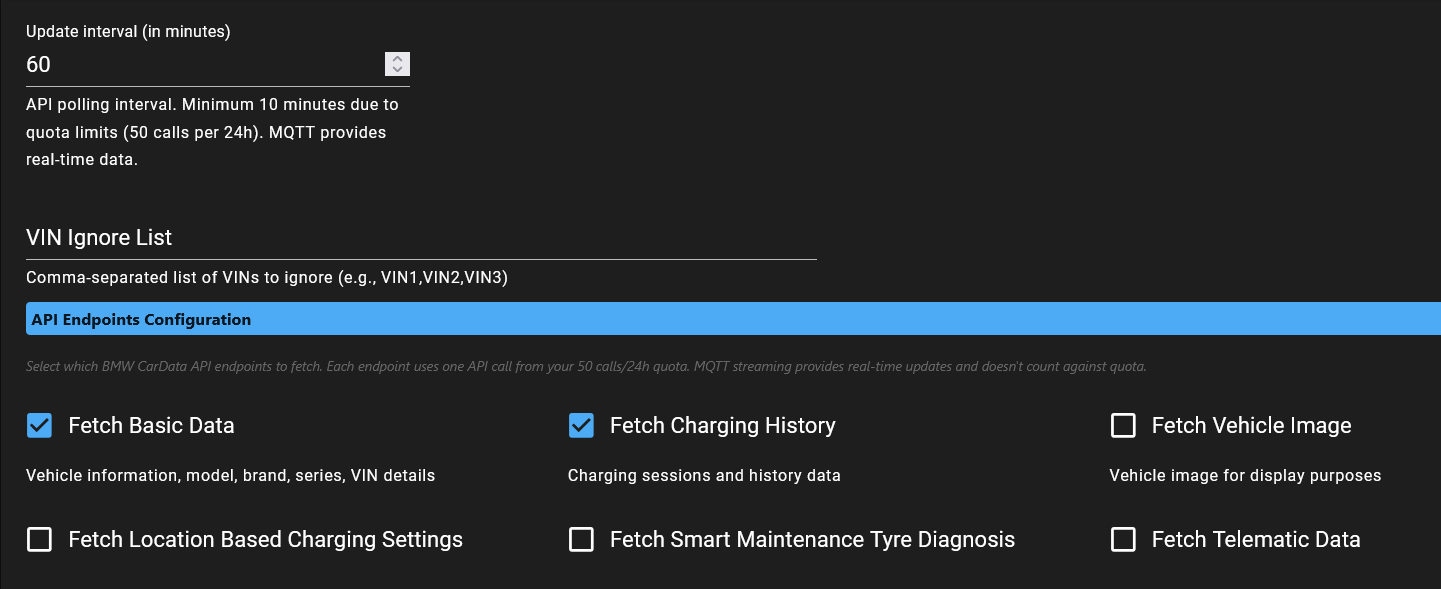Turn on the Fetch Telematic Data checkbox
This screenshot has height=589, width=1441.
1124,540
